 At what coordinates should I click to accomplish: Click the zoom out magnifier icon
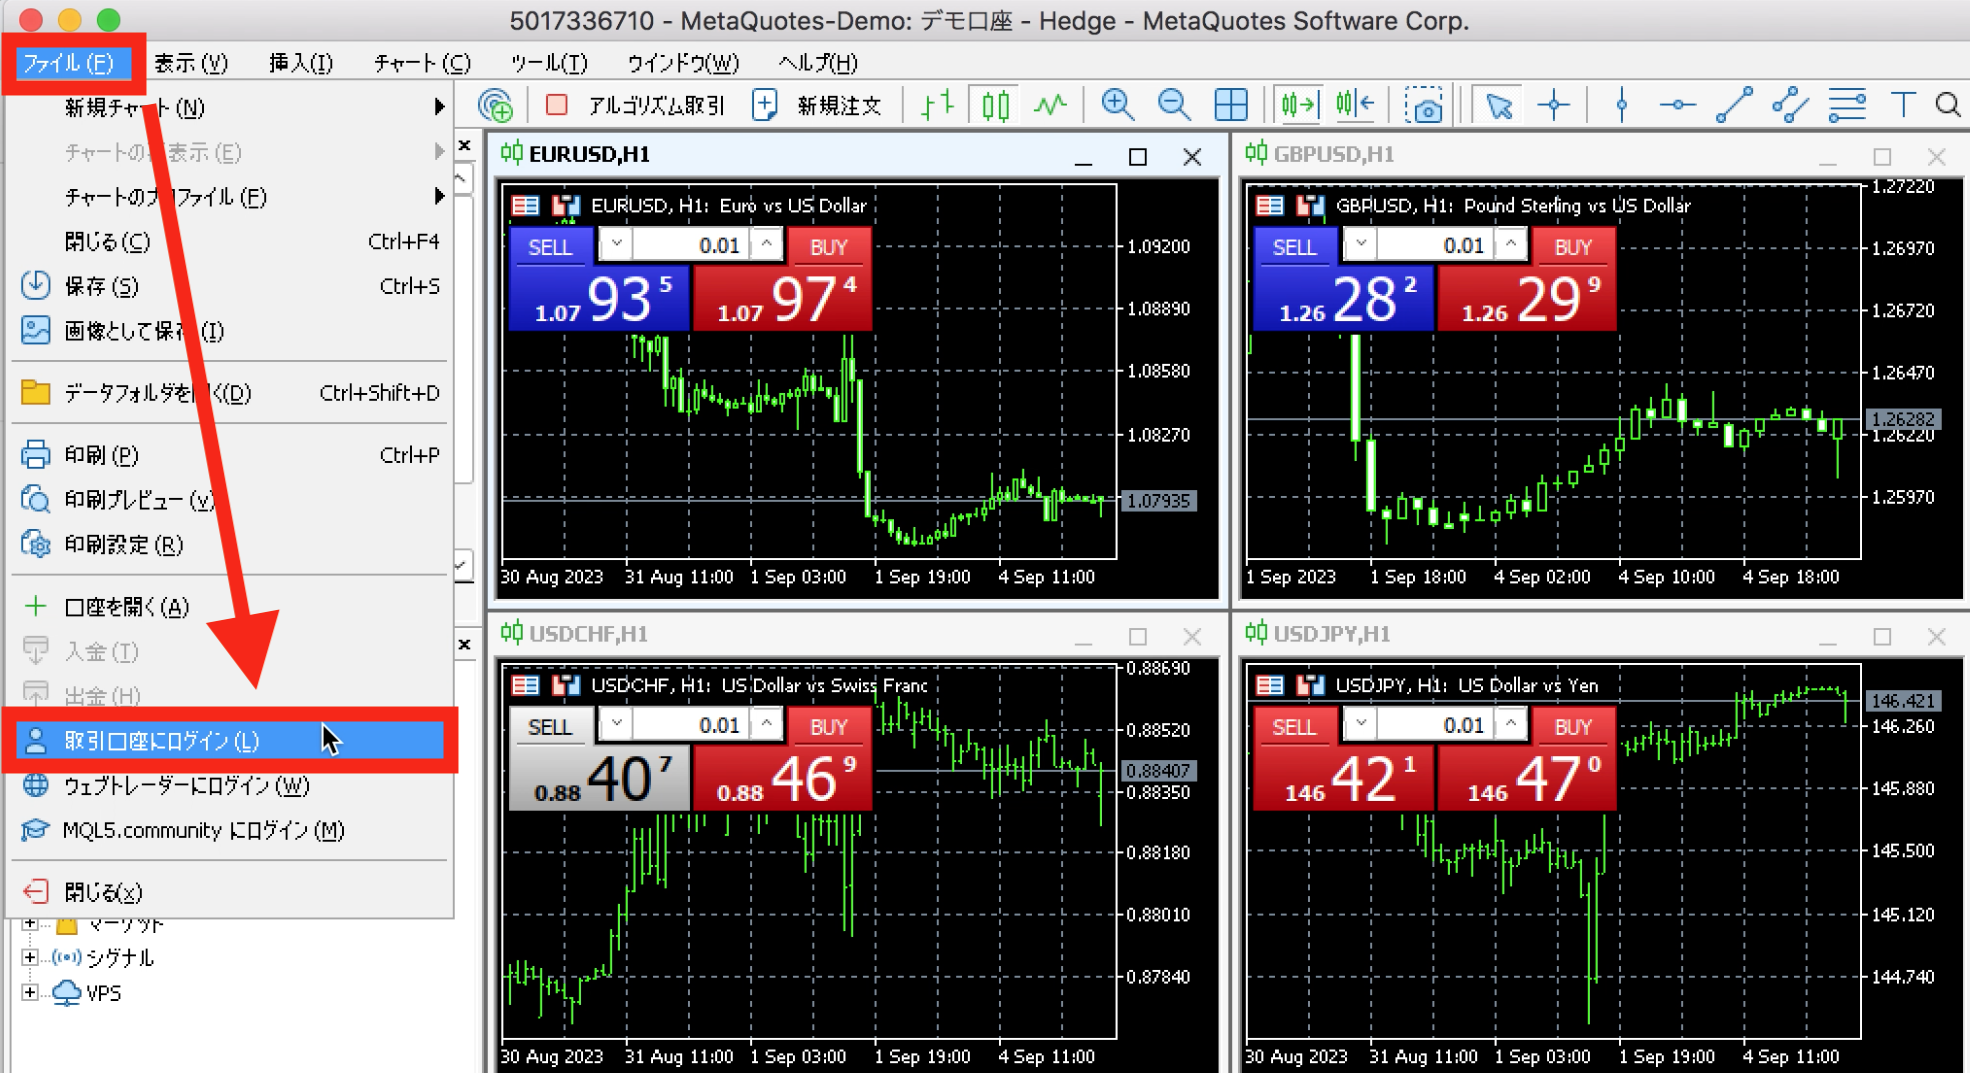coord(1174,105)
